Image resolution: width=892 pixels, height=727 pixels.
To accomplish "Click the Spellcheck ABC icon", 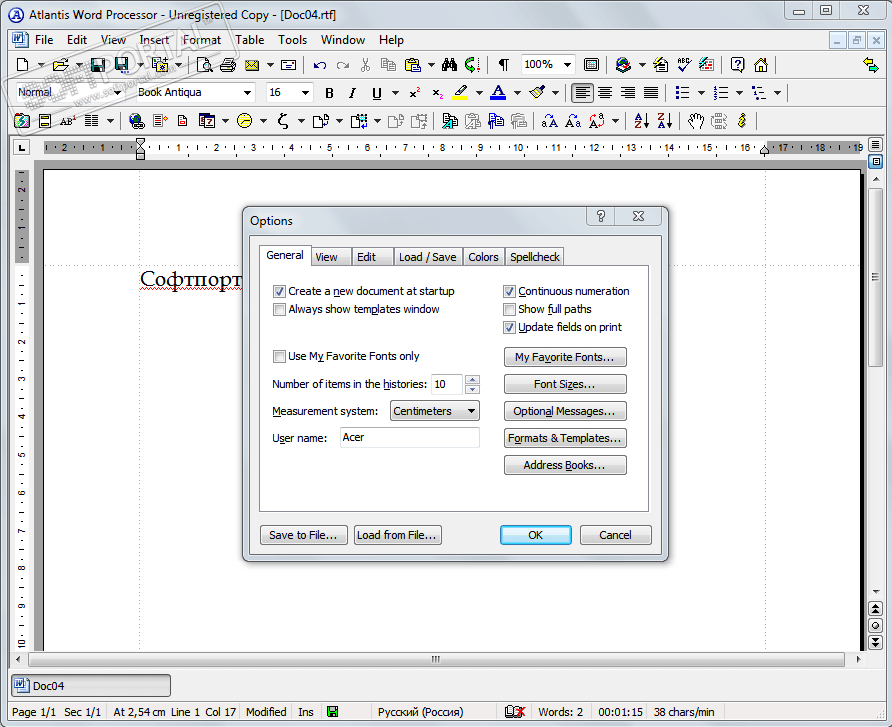I will point(683,65).
